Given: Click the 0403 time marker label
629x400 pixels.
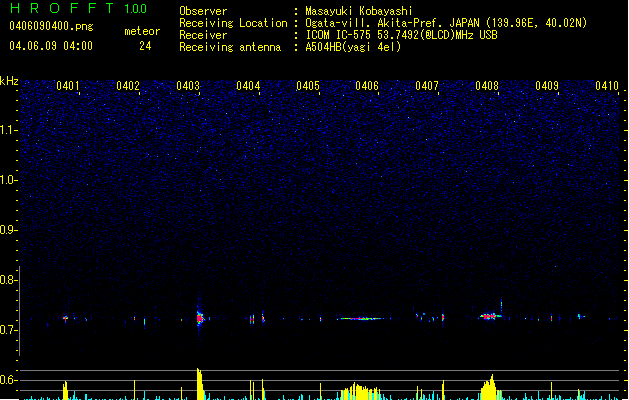Looking at the screenshot, I should point(188,86).
